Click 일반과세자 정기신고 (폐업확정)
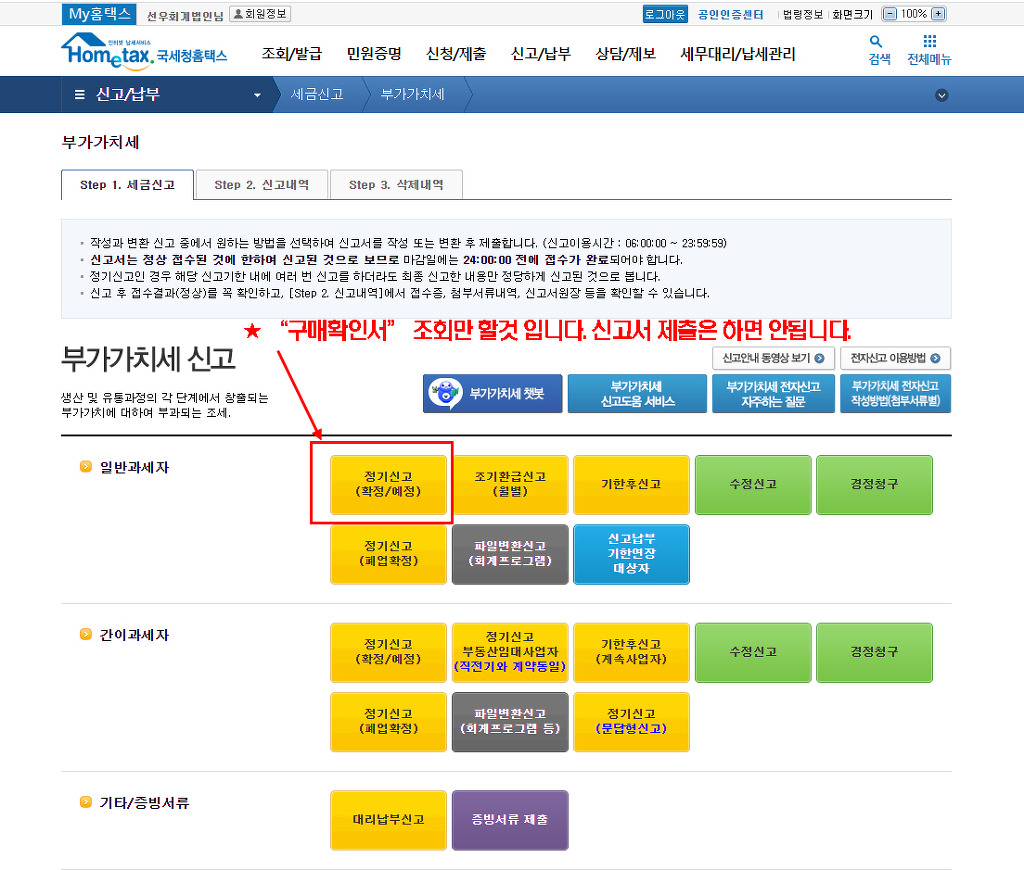Viewport: 1024px width, 870px height. pos(388,554)
